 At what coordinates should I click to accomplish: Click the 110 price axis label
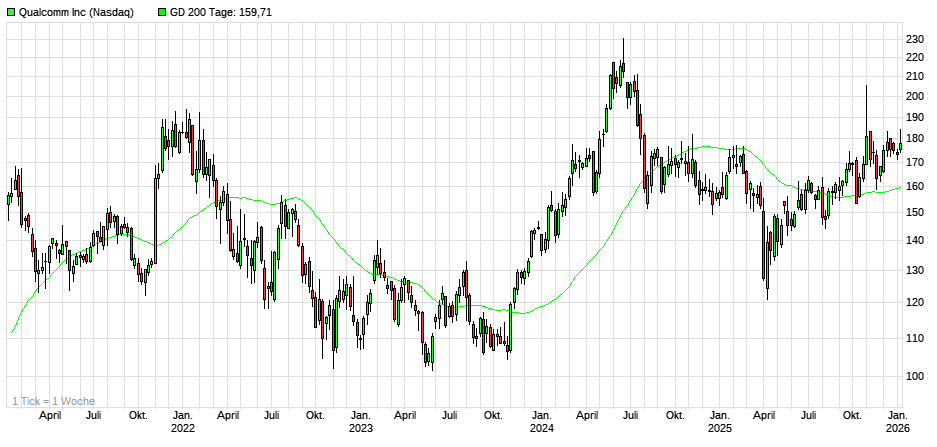(914, 337)
